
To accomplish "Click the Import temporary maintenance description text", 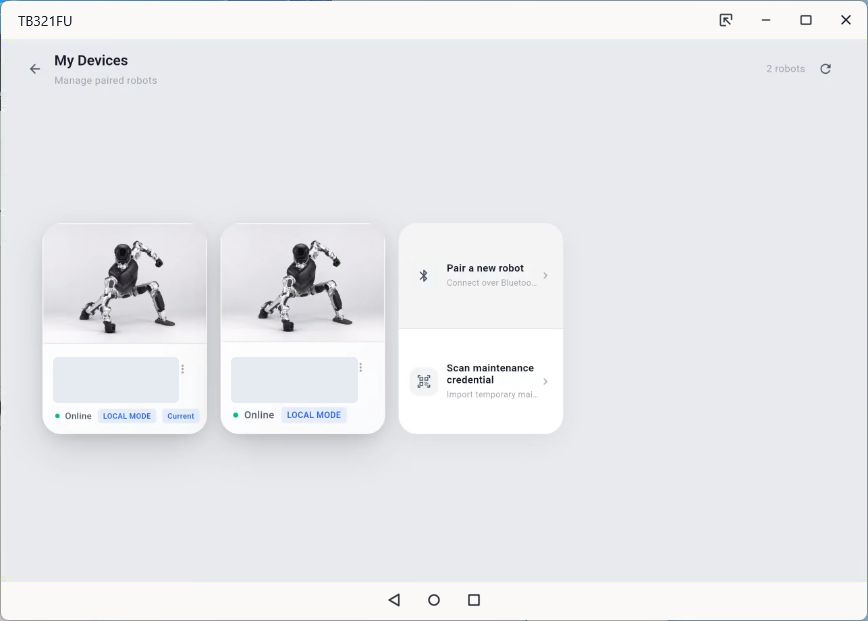I will pyautogui.click(x=492, y=394).
